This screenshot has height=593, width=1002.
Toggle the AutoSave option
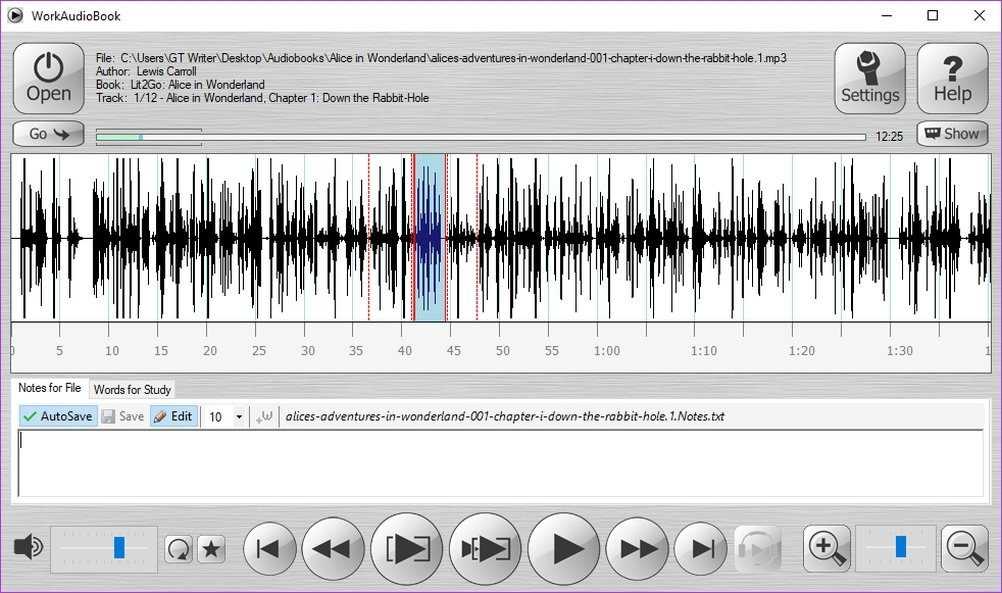pyautogui.click(x=58, y=416)
